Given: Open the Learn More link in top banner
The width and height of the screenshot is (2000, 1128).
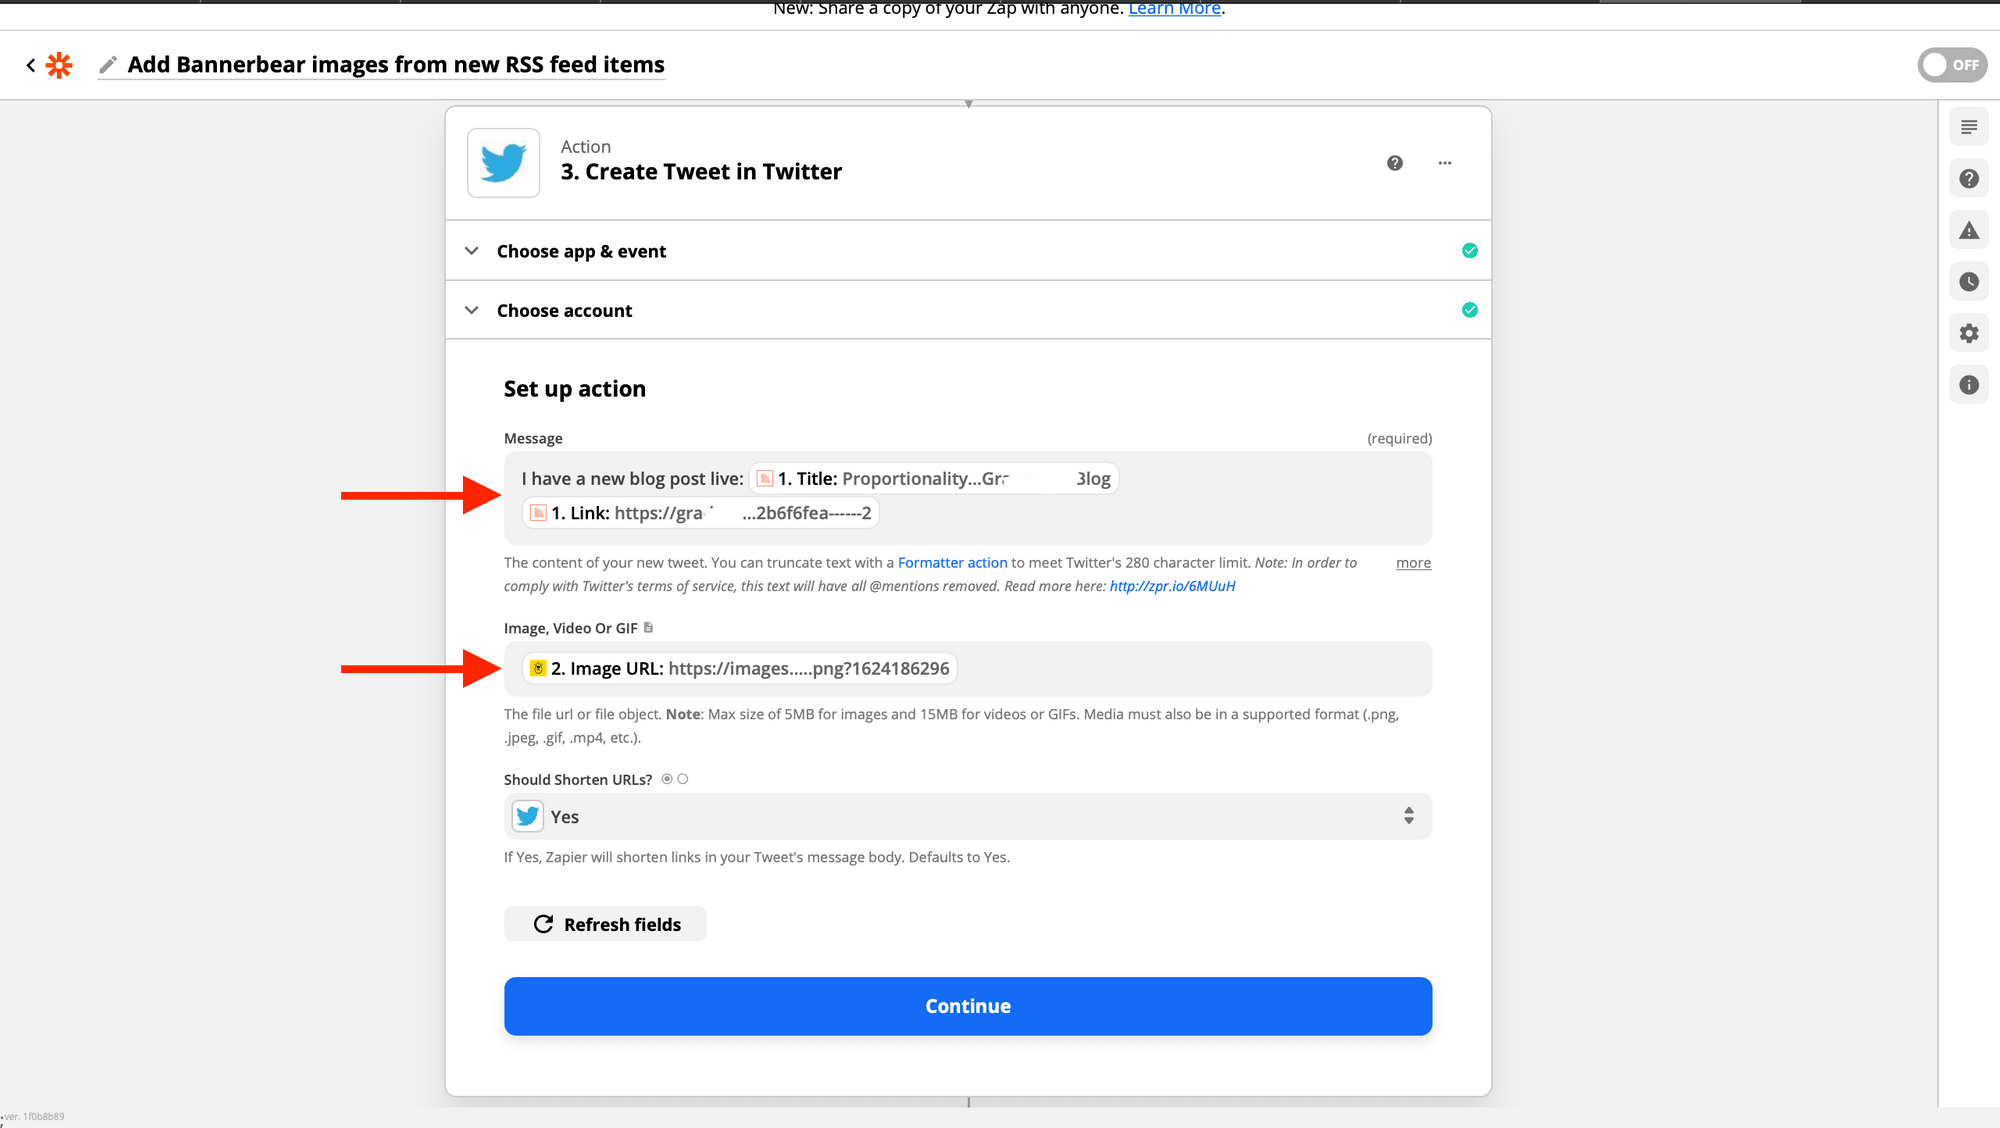Looking at the screenshot, I should click(1174, 9).
